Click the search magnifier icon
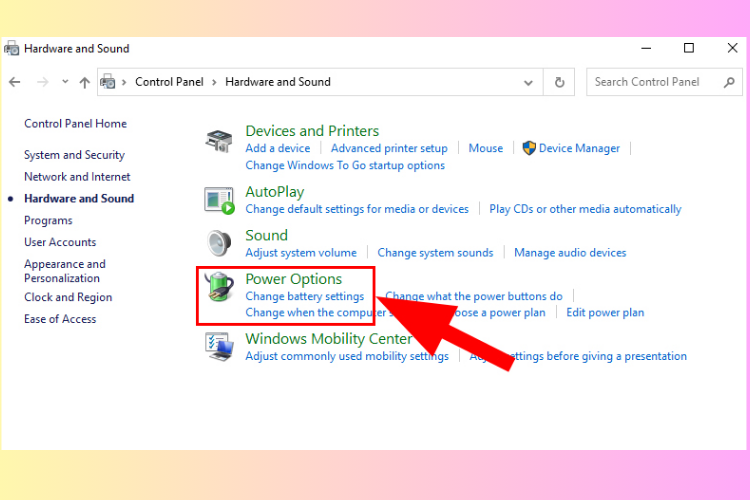This screenshot has height=500, width=750. pos(729,82)
